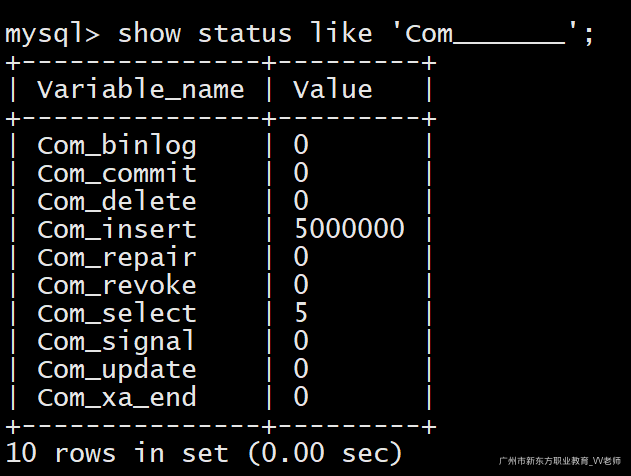The width and height of the screenshot is (631, 476).
Task: Select the Com_repair variable name
Action: click(117, 258)
